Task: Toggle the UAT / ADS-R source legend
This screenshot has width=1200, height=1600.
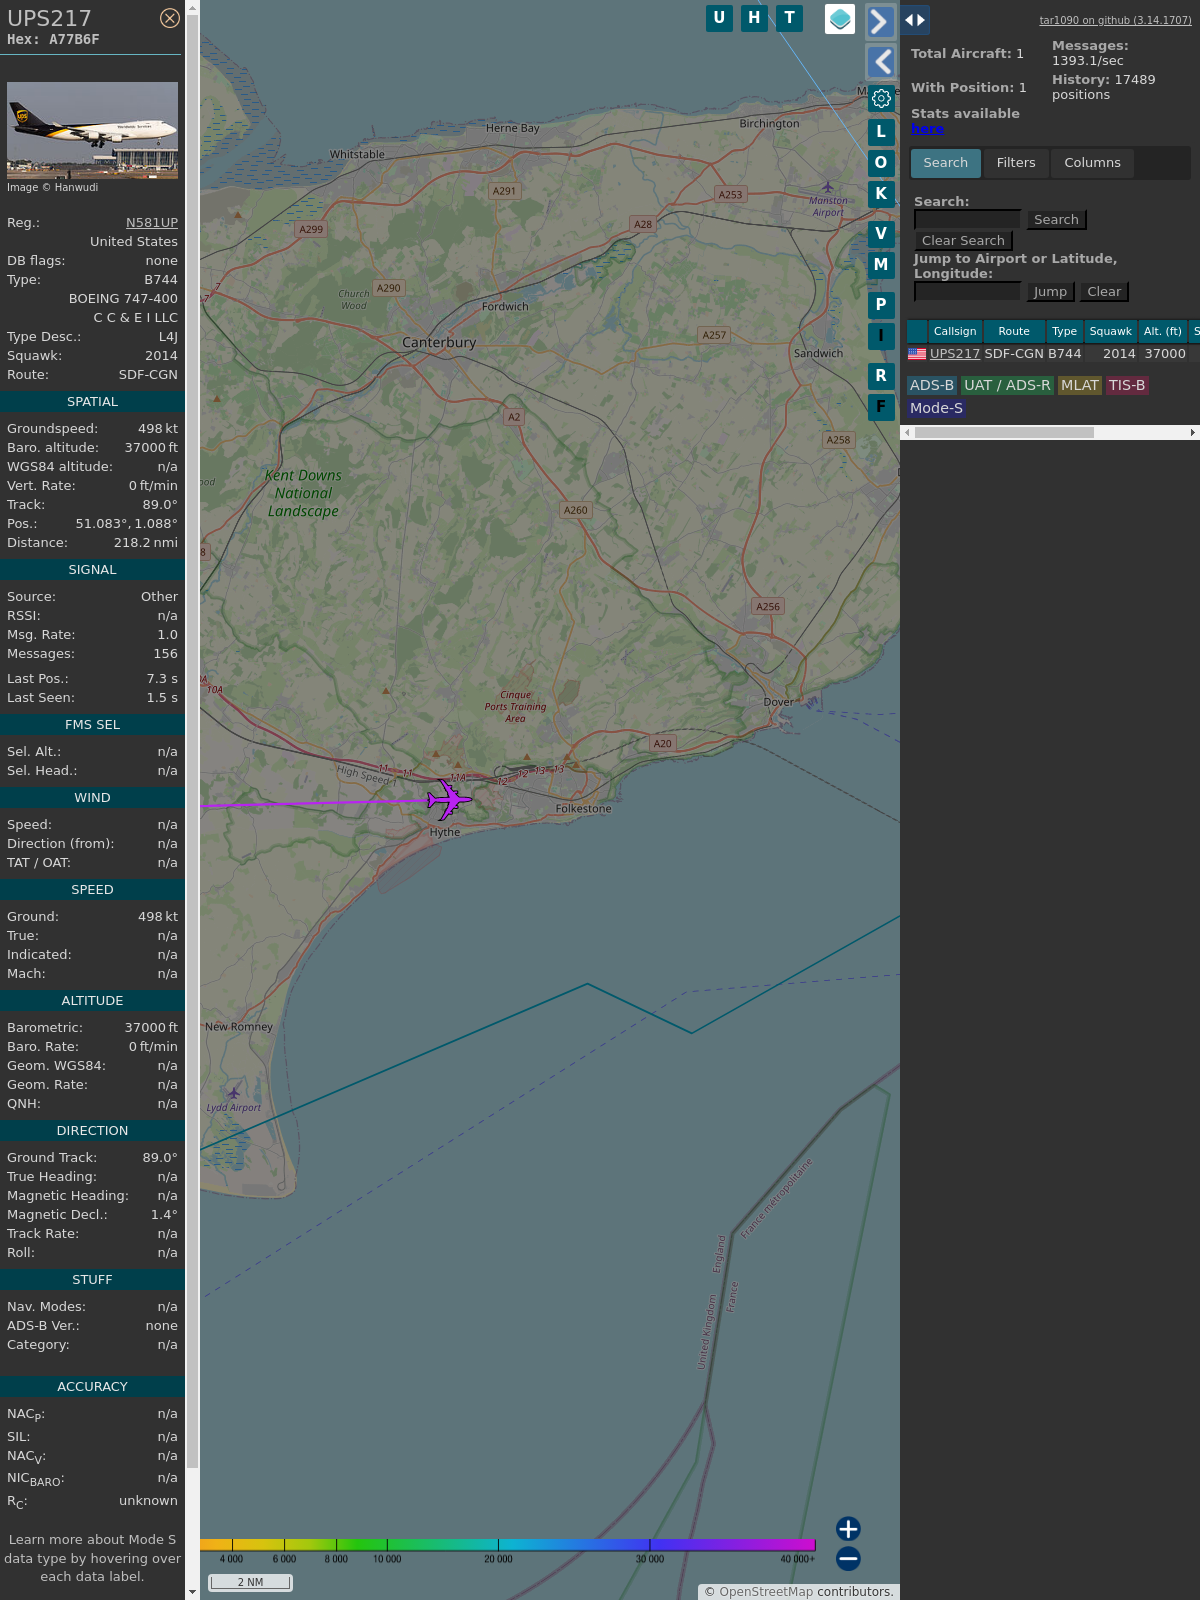Action: pyautogui.click(x=1007, y=385)
